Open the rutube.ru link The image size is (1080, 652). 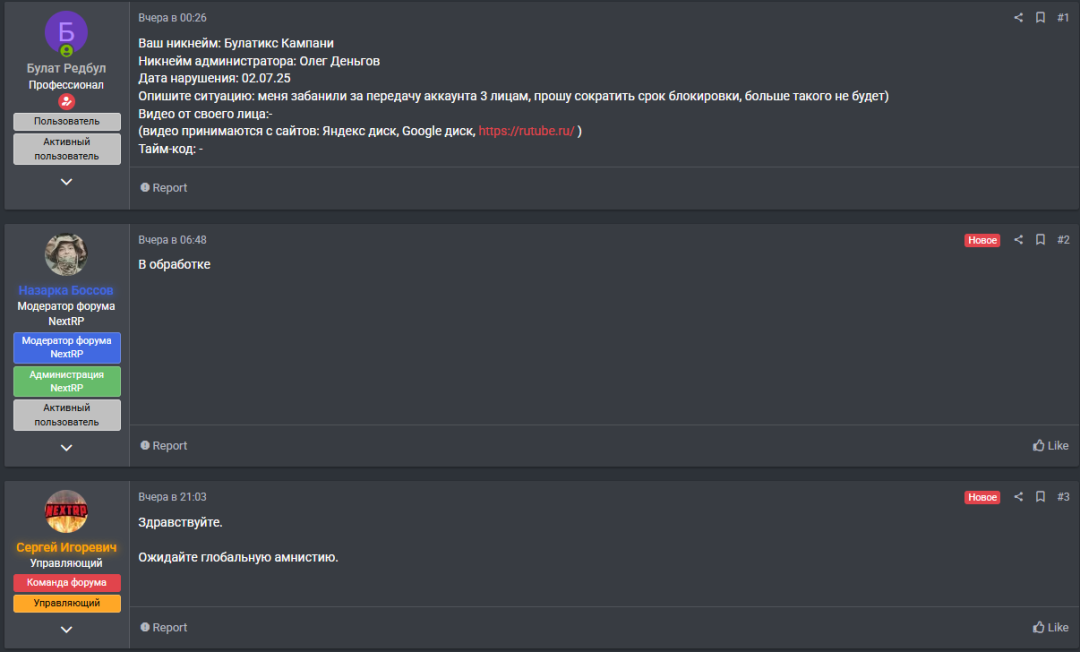pos(526,131)
